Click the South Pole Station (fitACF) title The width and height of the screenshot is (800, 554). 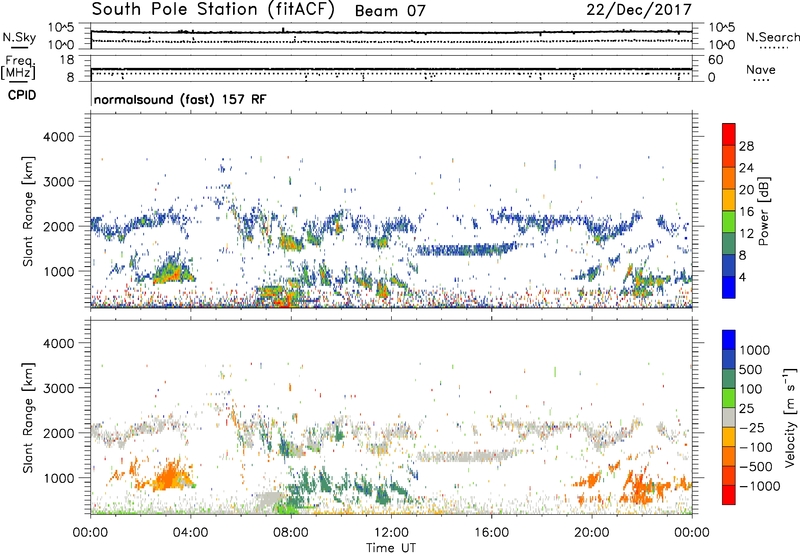tap(213, 10)
